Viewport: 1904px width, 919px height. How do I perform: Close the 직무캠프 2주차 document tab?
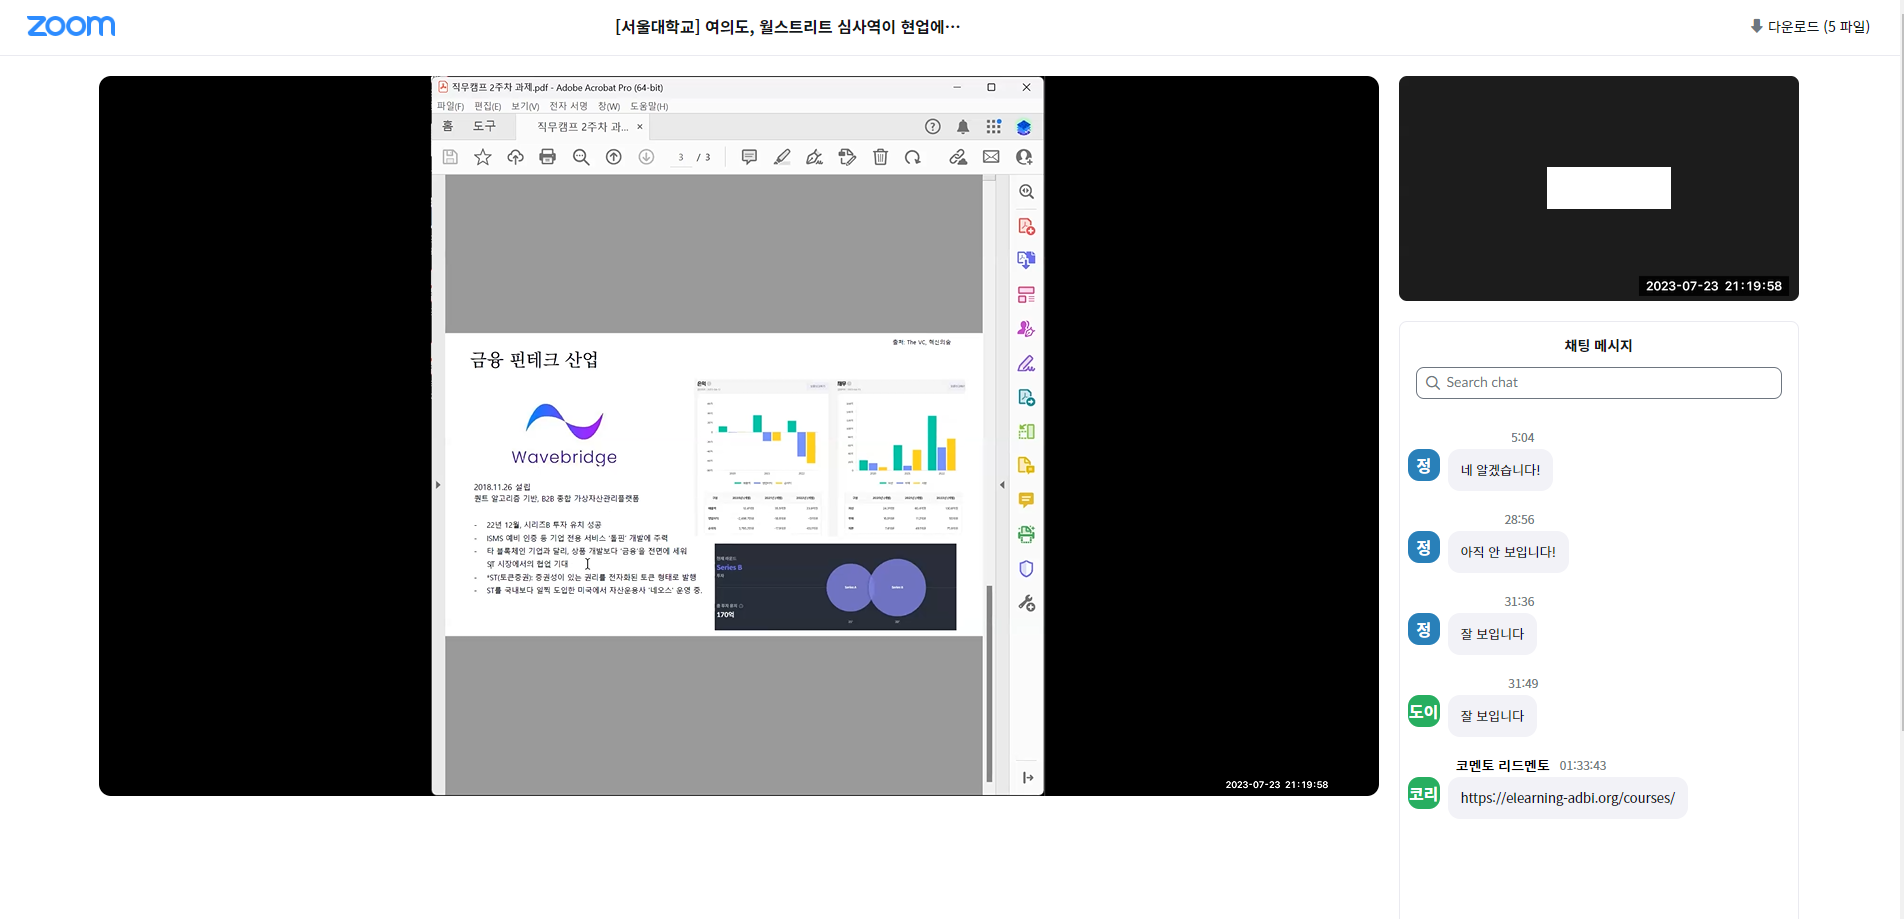click(x=640, y=127)
